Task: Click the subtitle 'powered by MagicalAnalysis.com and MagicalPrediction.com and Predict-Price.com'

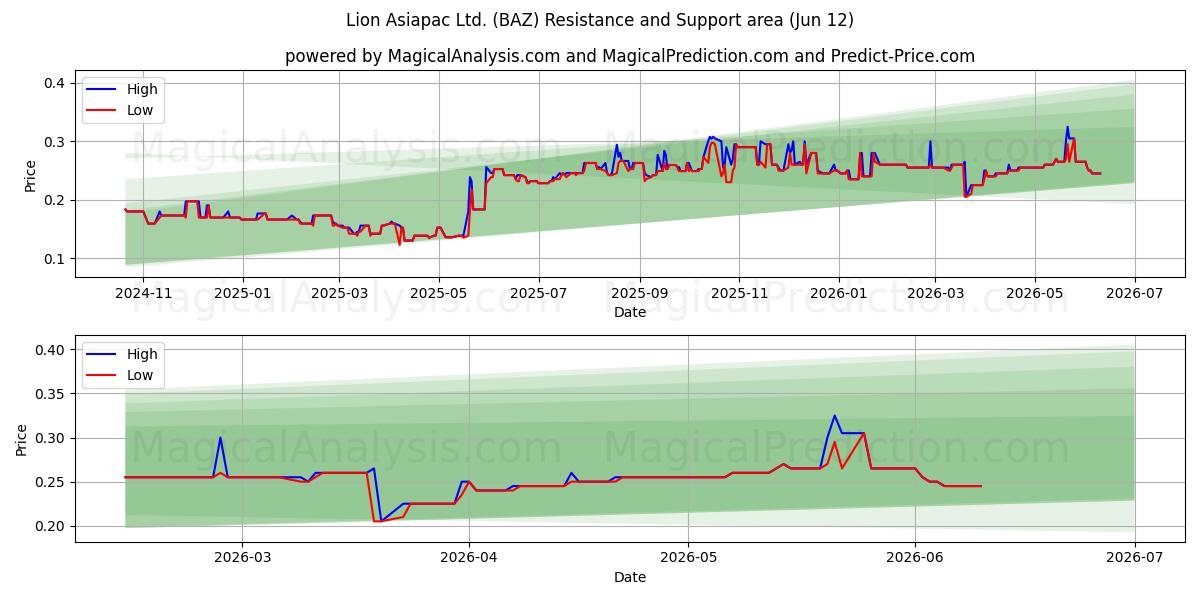Action: tap(630, 56)
